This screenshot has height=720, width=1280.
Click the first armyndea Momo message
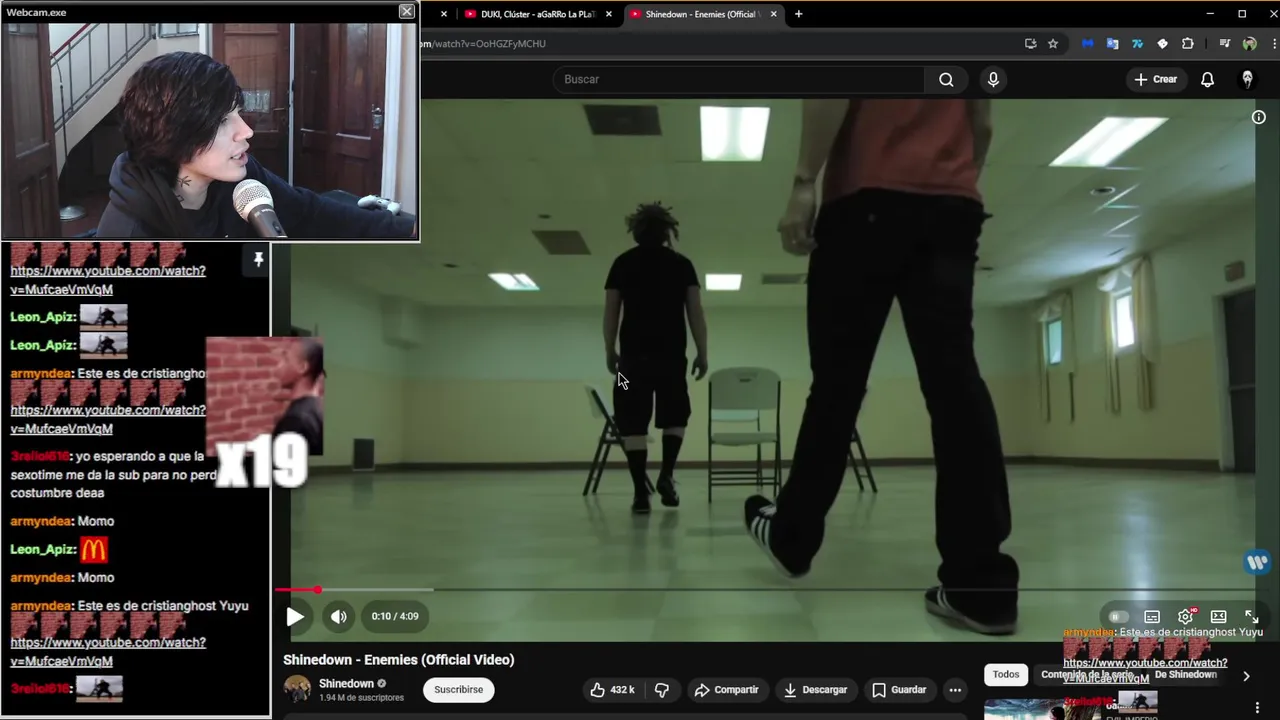click(62, 521)
